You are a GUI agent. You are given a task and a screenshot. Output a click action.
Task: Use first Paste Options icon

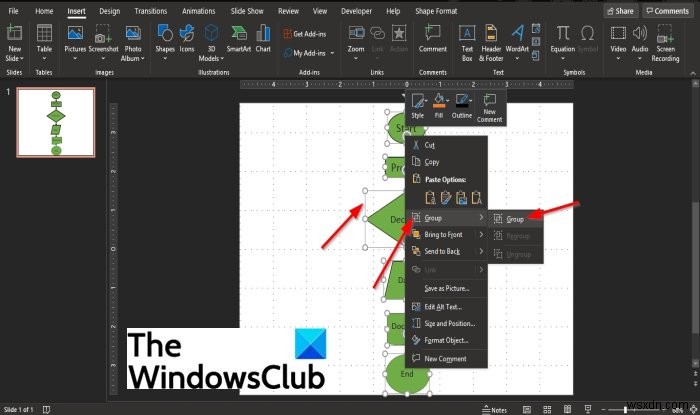coord(430,197)
